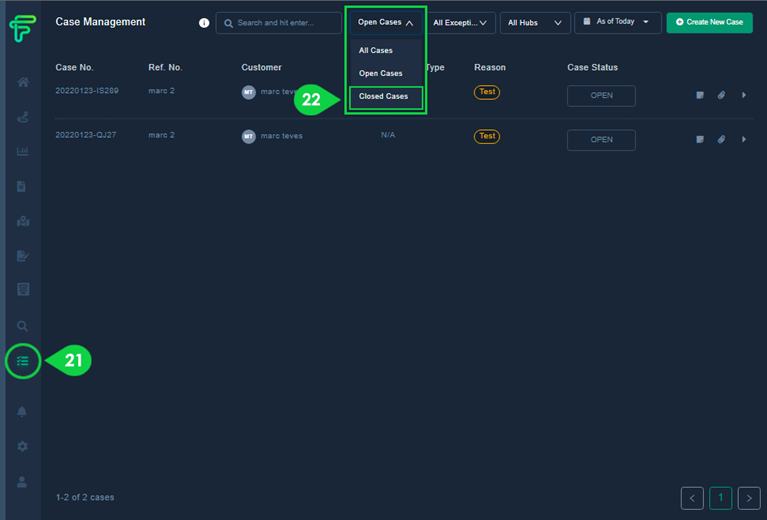Open the notifications bell icon
767x520 pixels.
[22, 411]
